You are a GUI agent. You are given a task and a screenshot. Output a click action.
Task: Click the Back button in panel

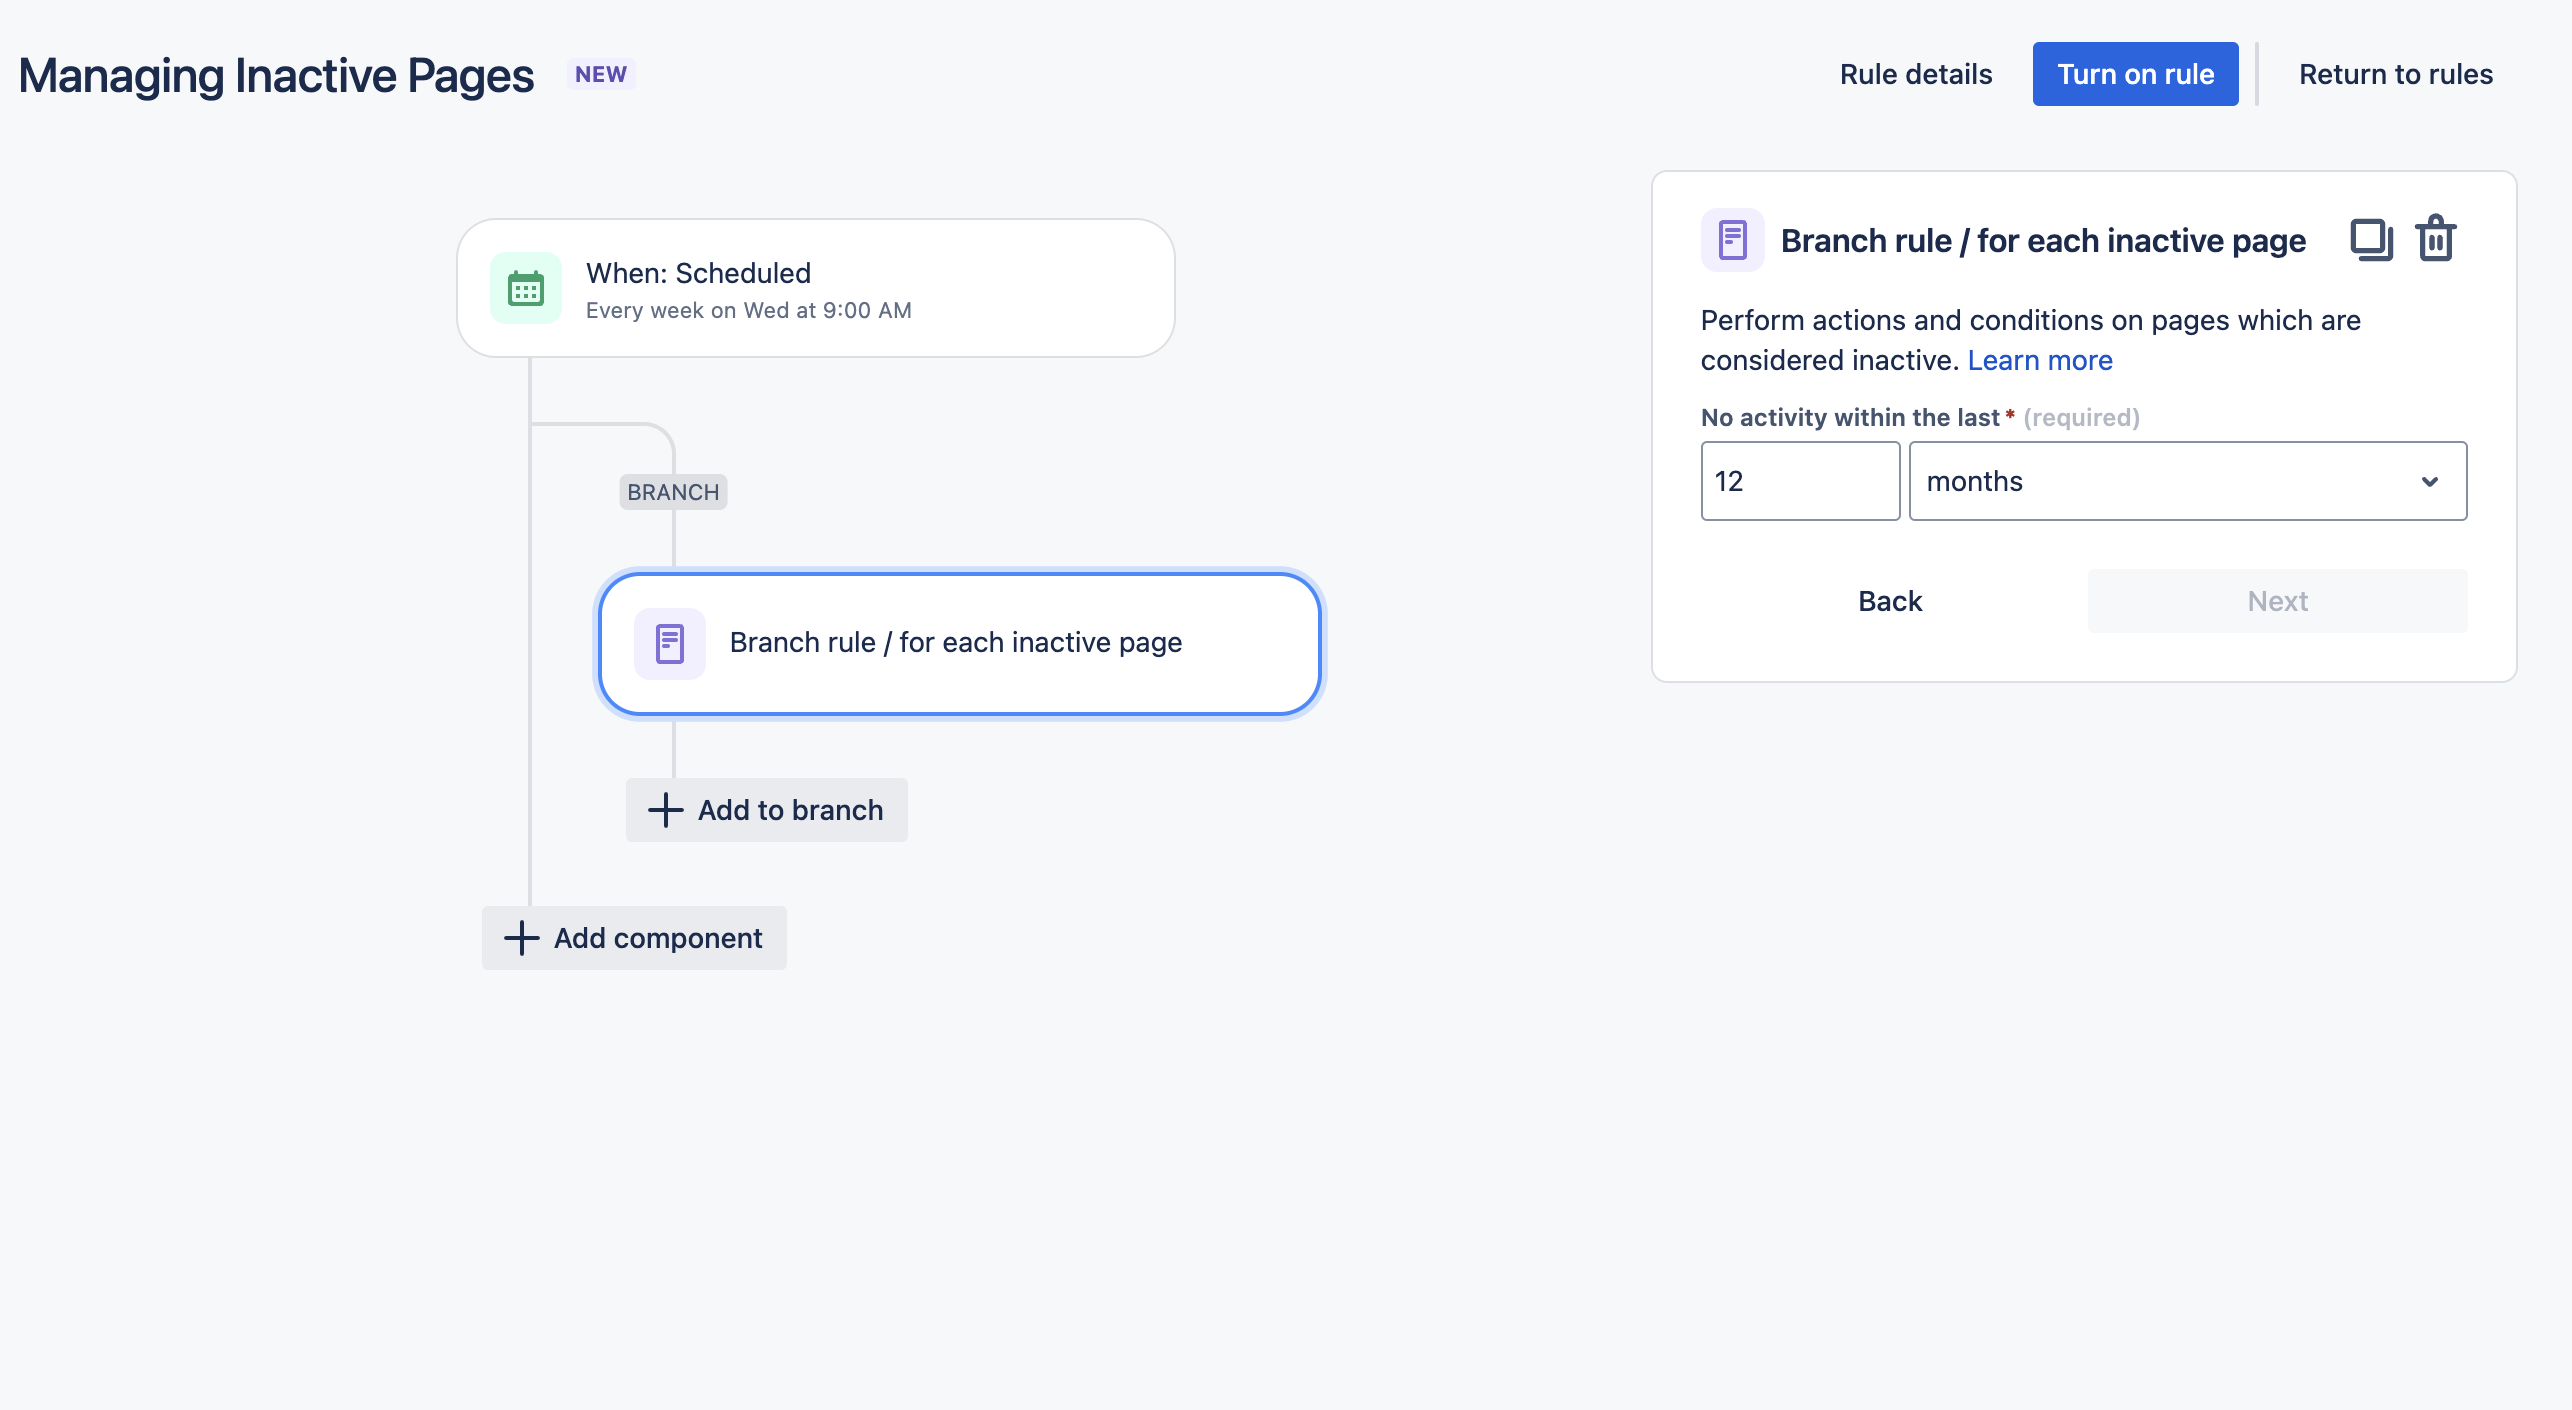click(x=1890, y=601)
